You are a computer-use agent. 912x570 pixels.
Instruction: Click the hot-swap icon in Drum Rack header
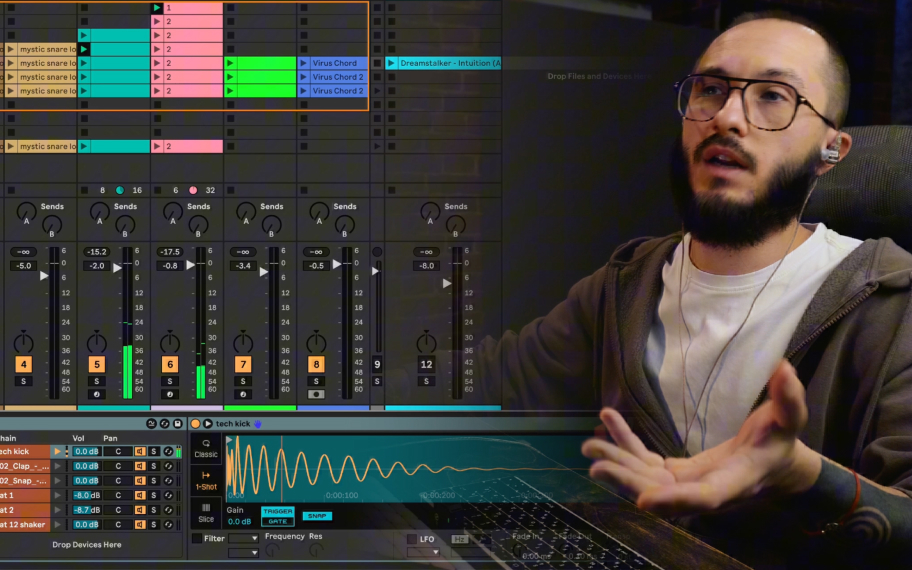coord(165,423)
